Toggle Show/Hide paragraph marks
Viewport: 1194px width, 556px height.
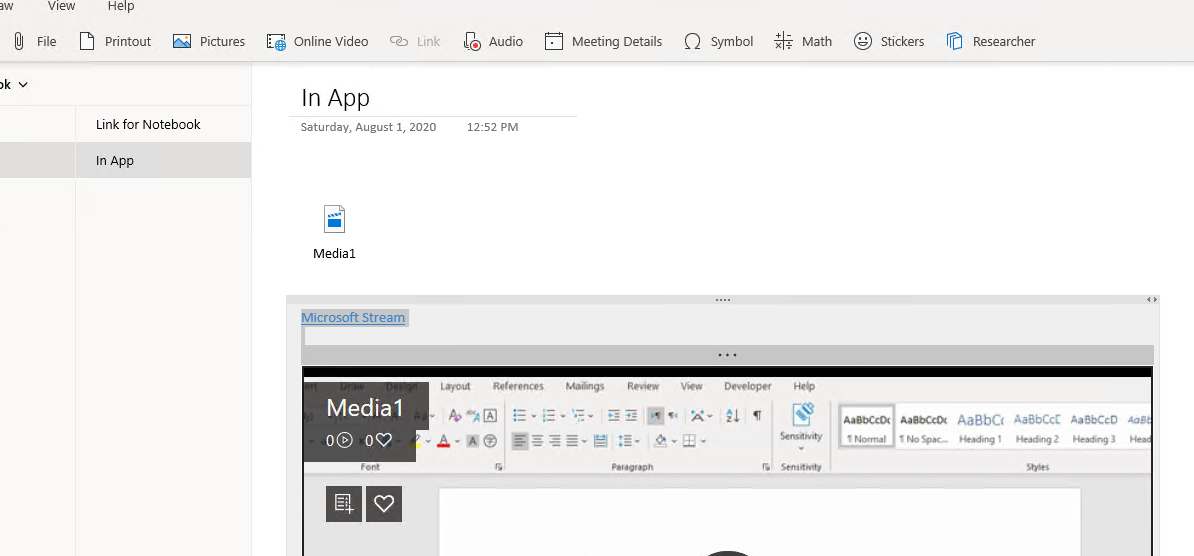pos(757,416)
